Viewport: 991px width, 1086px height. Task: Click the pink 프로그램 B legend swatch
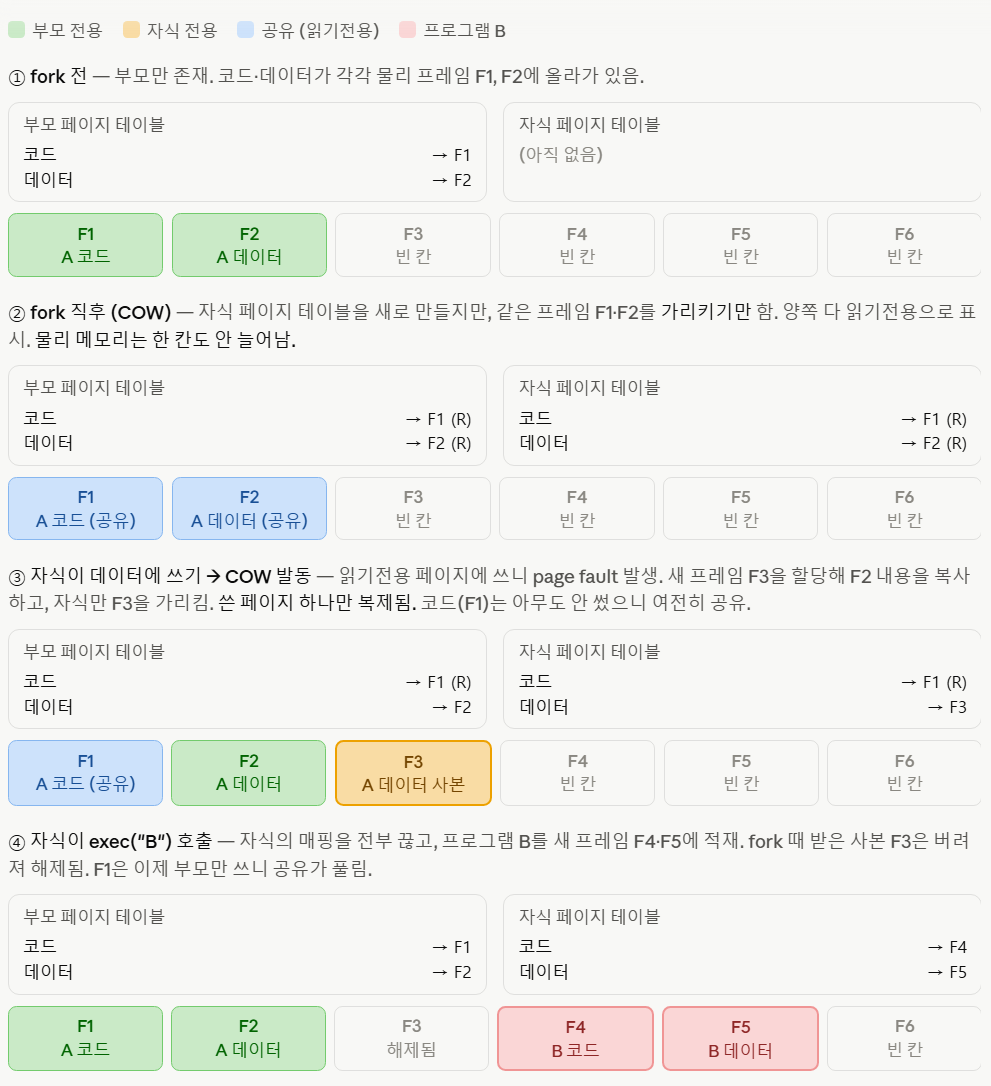[407, 30]
